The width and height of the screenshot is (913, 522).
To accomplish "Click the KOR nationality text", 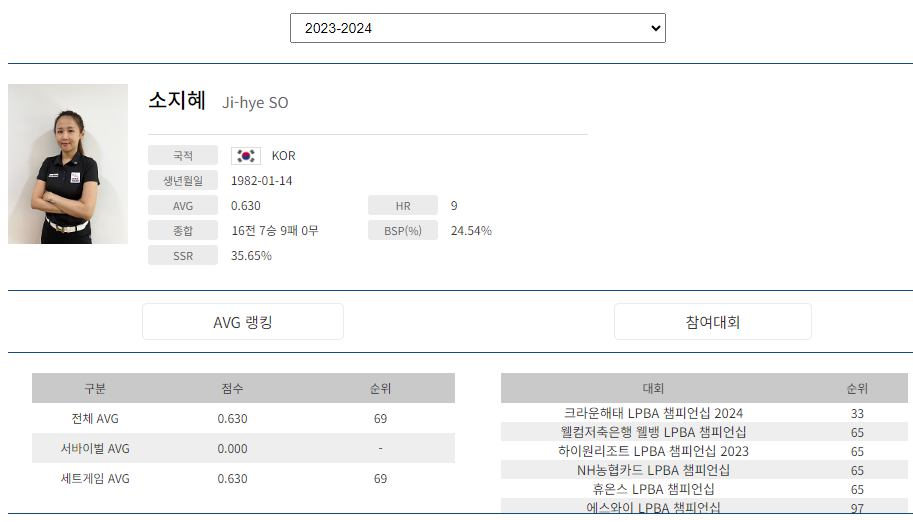I will pyautogui.click(x=284, y=156).
